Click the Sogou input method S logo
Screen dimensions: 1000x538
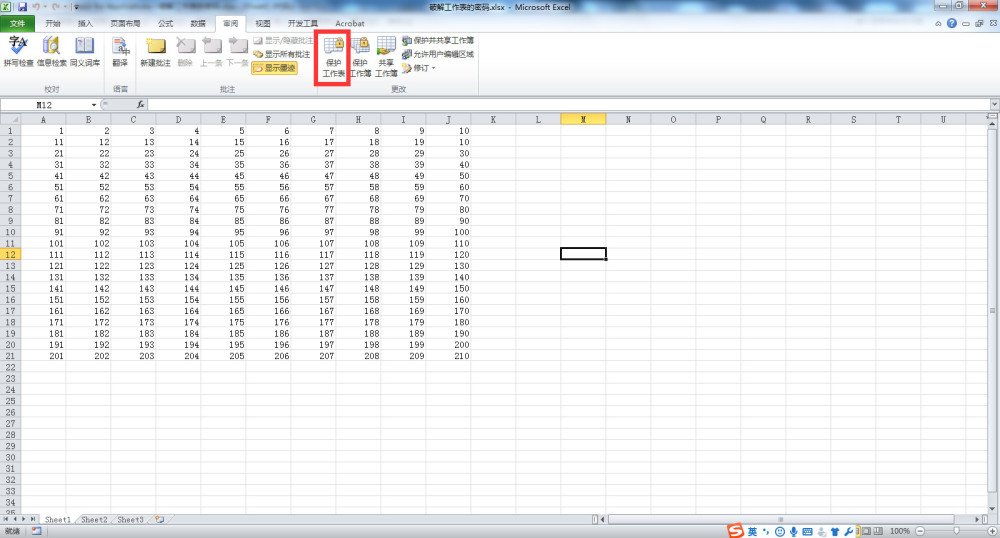tap(736, 531)
